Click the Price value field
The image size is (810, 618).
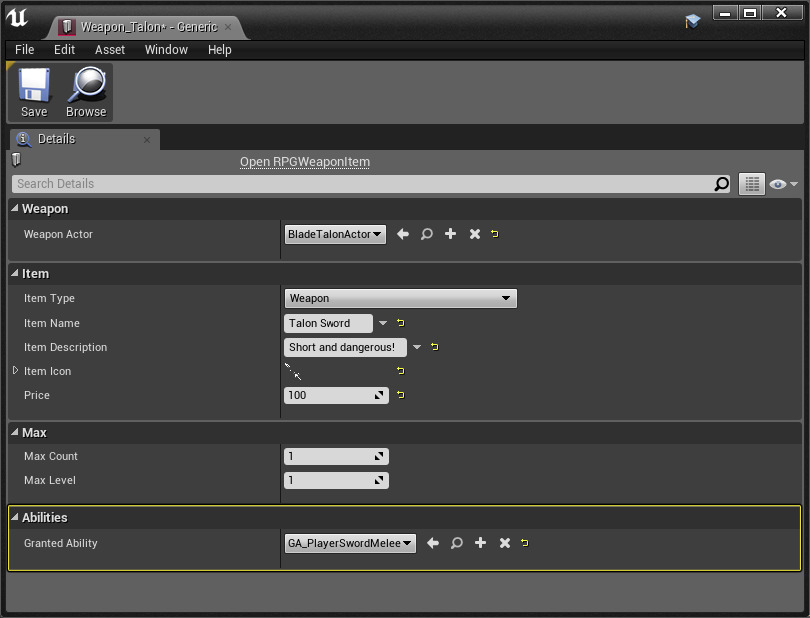tap(330, 395)
